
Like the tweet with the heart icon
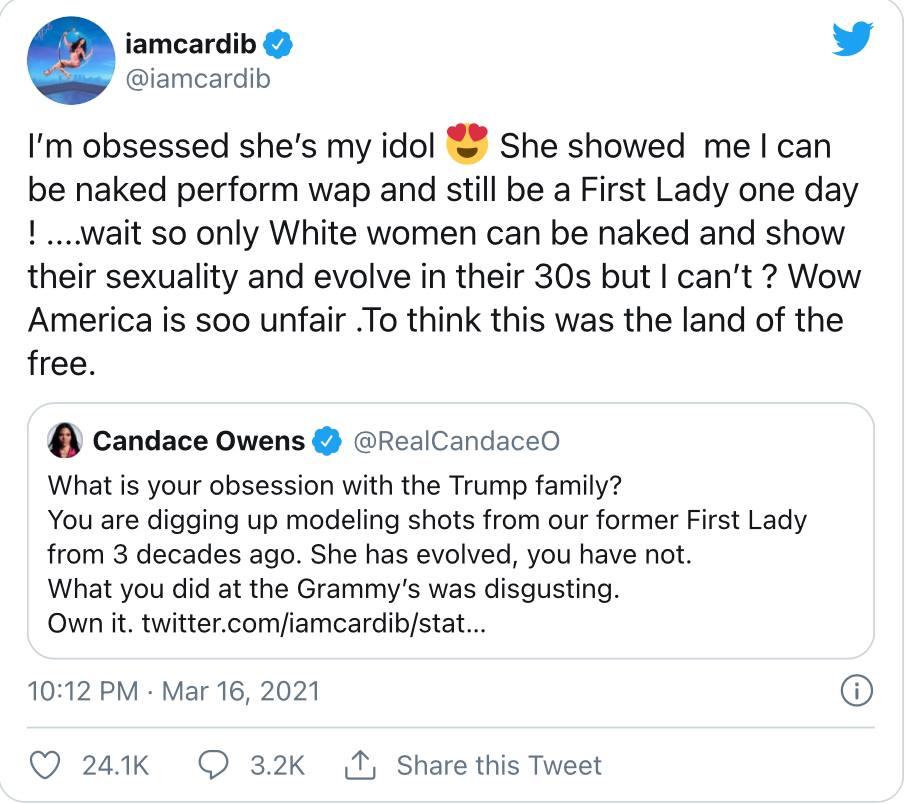click(x=45, y=765)
